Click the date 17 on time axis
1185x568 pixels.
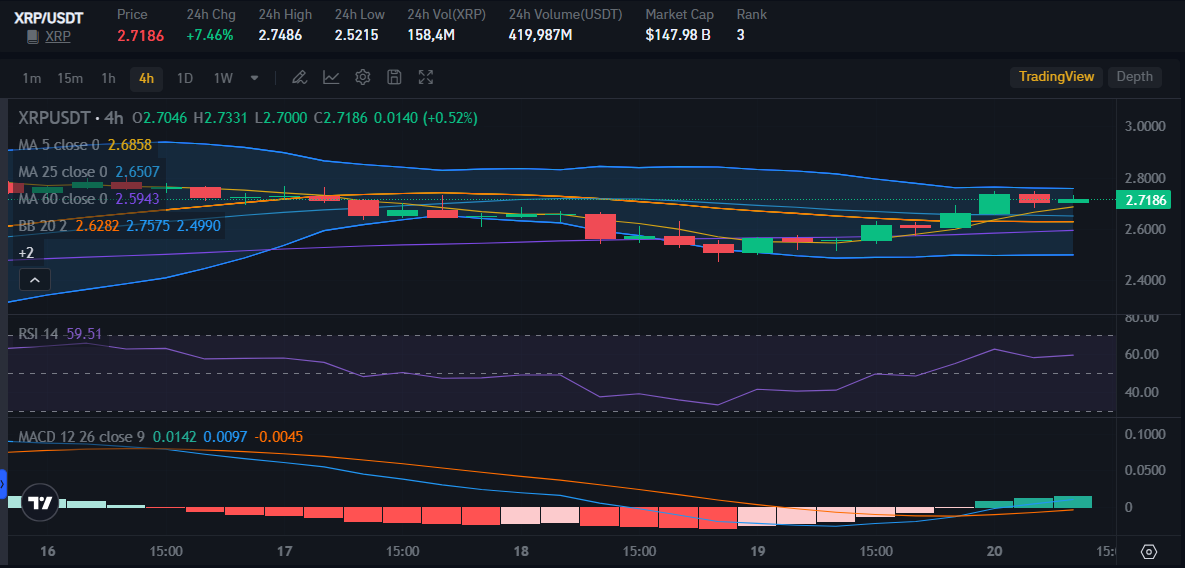click(x=284, y=551)
